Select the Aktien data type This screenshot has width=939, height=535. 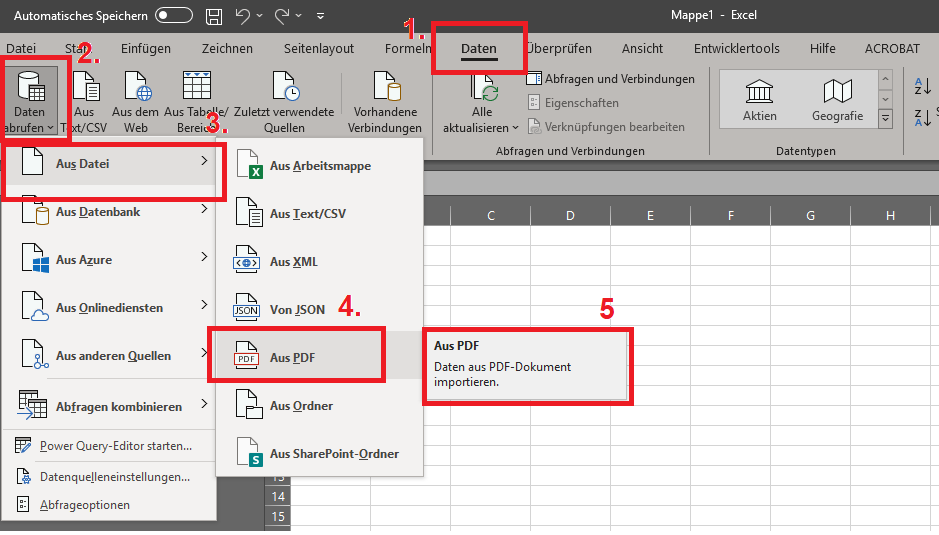coord(759,100)
